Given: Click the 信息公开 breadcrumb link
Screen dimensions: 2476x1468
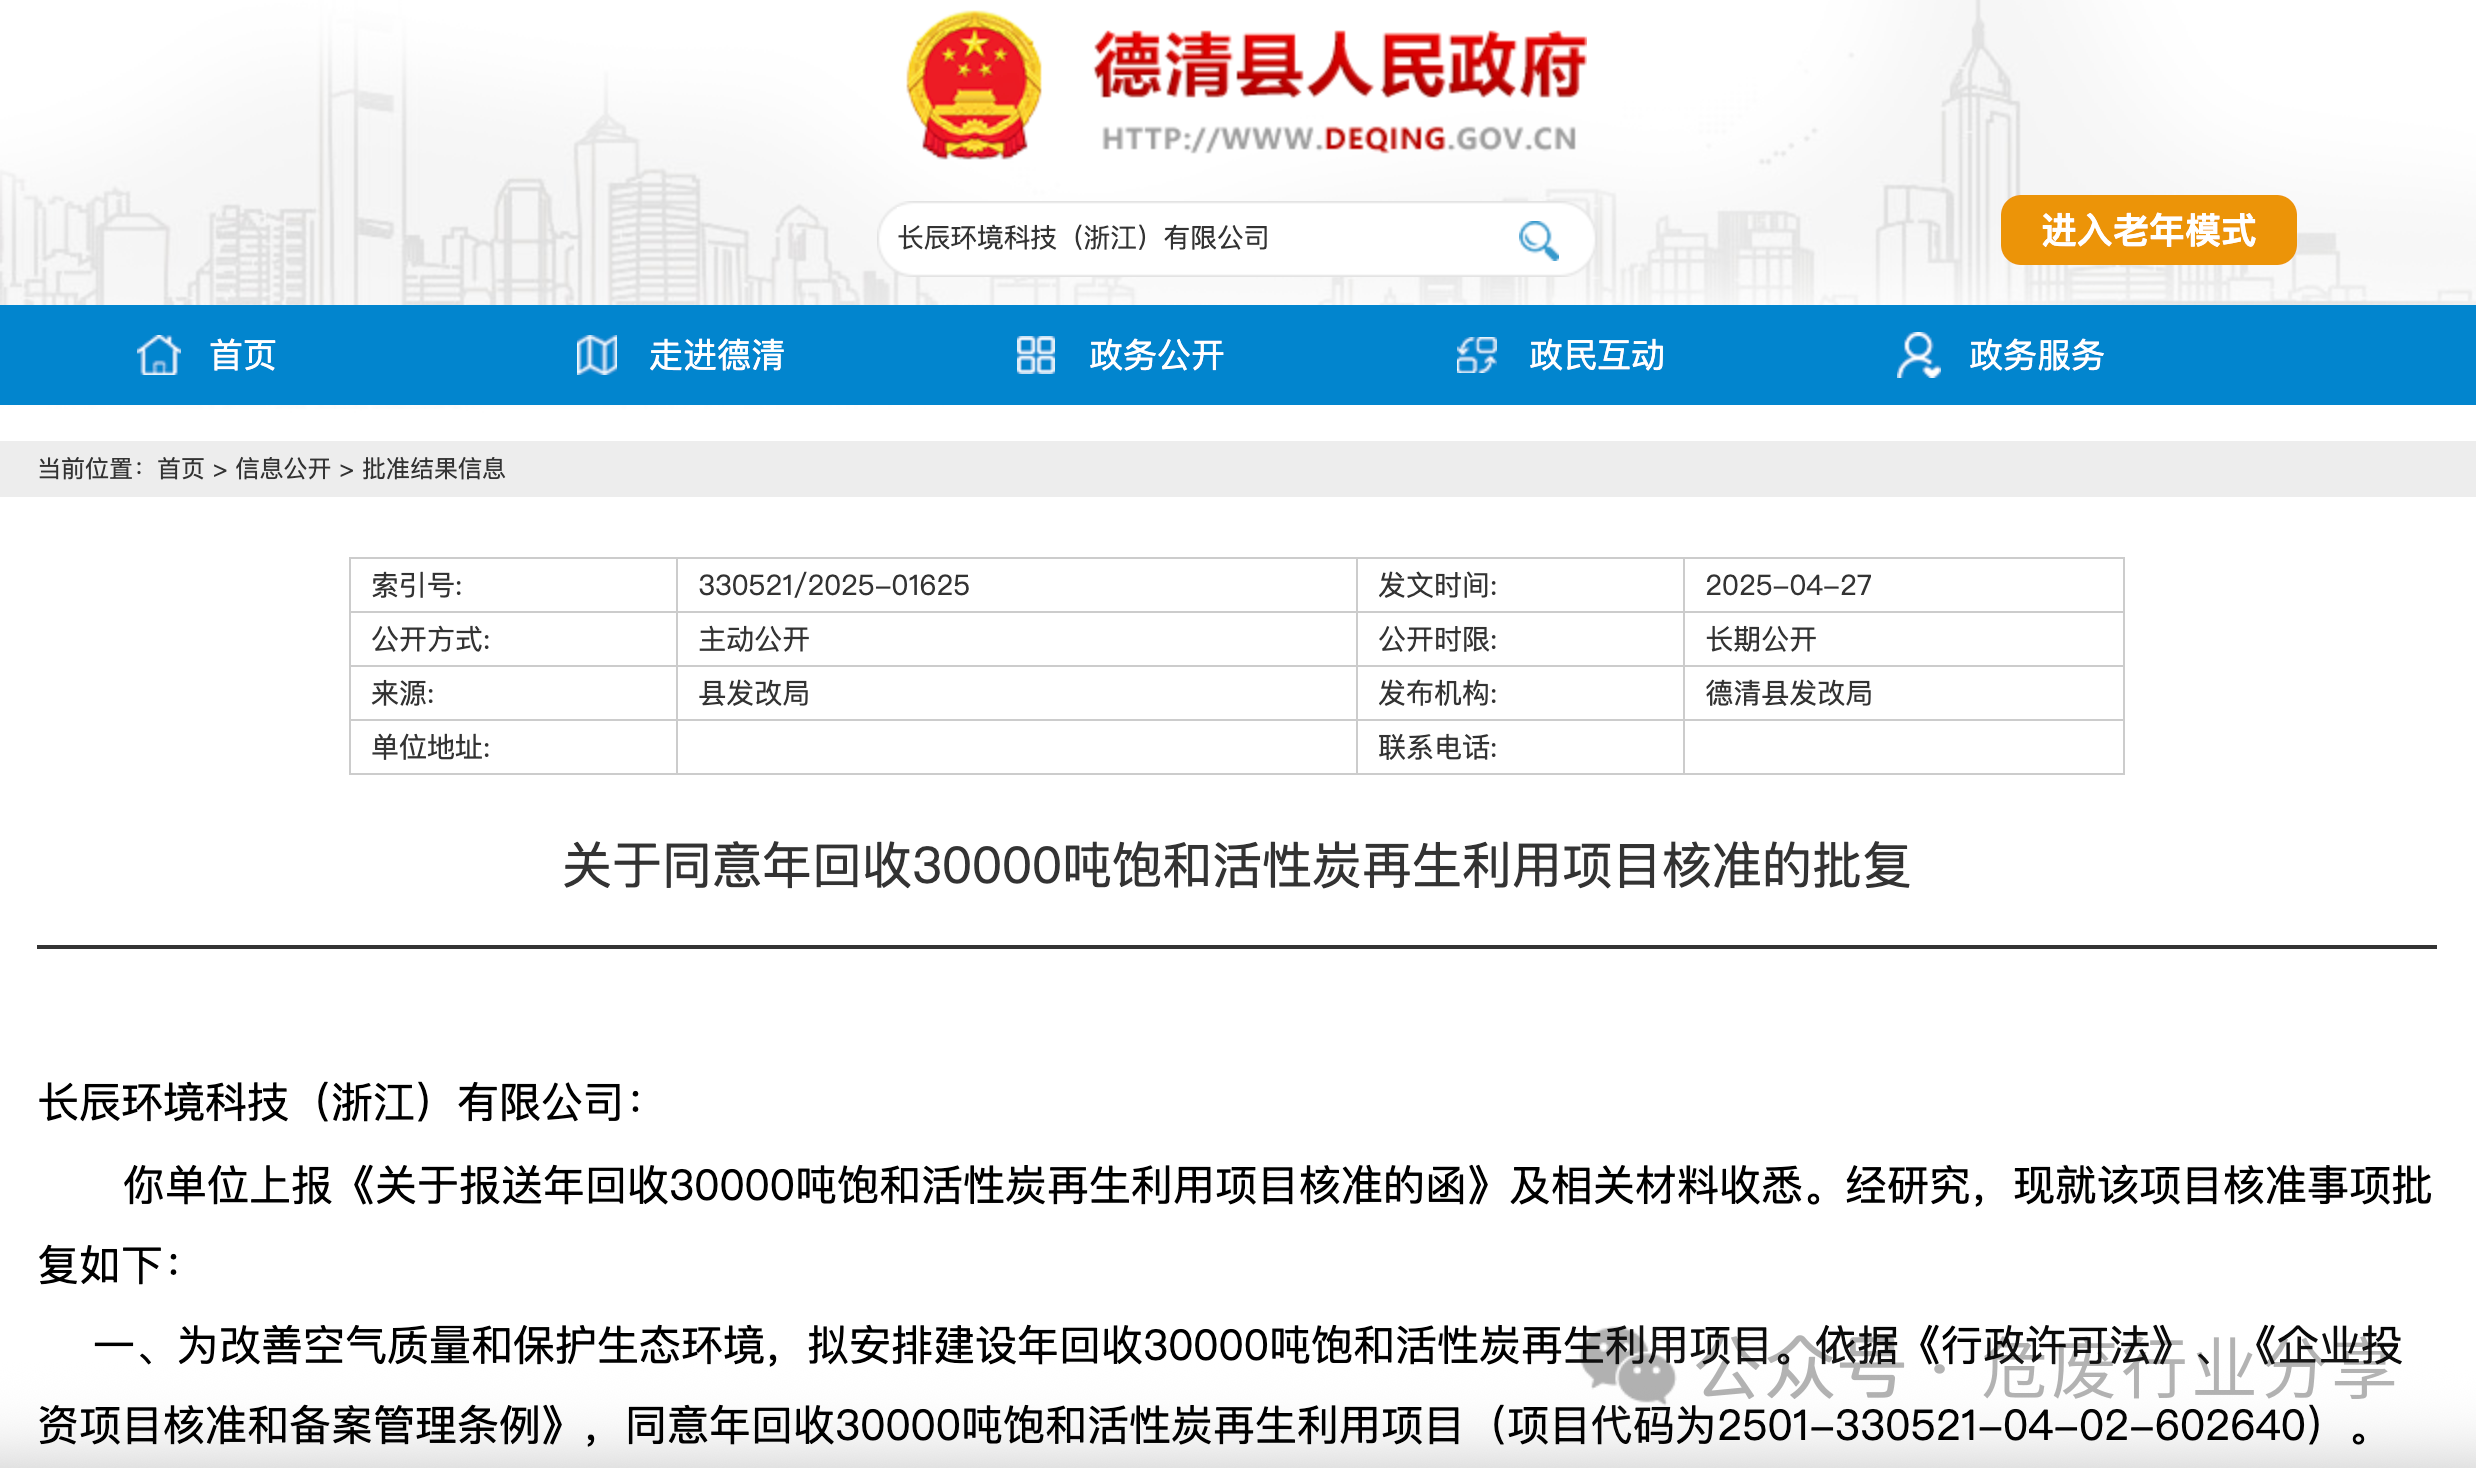Looking at the screenshot, I should 283,469.
